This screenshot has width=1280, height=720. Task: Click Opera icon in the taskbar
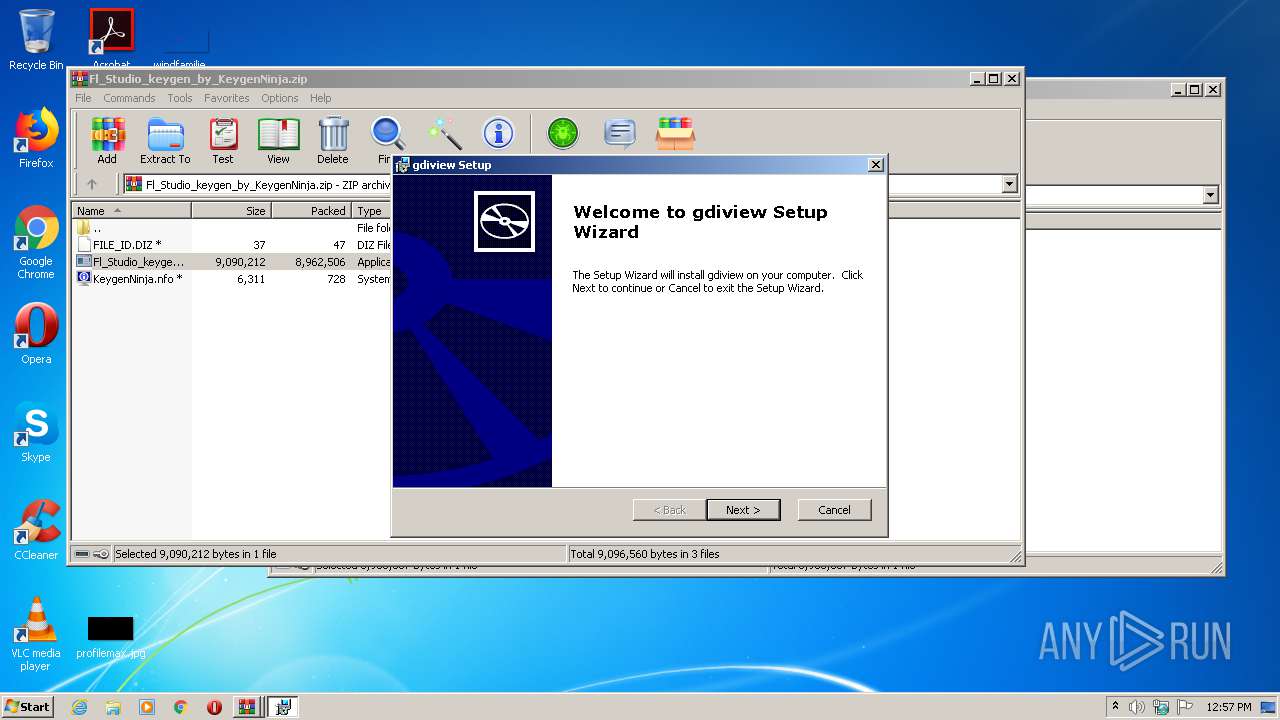[214, 707]
